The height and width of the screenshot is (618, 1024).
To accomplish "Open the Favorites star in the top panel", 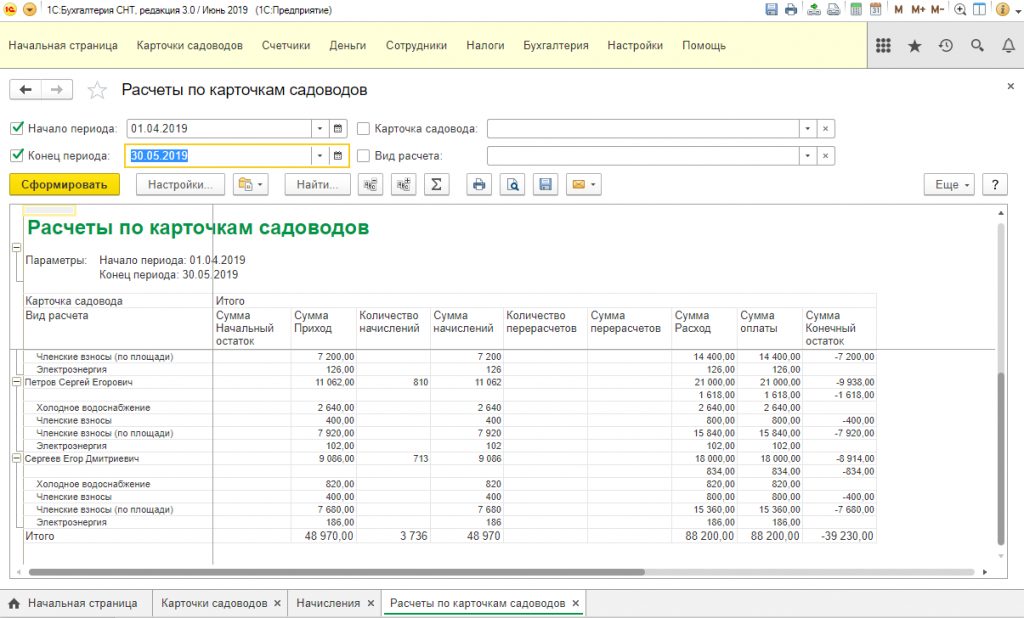I will pyautogui.click(x=914, y=46).
